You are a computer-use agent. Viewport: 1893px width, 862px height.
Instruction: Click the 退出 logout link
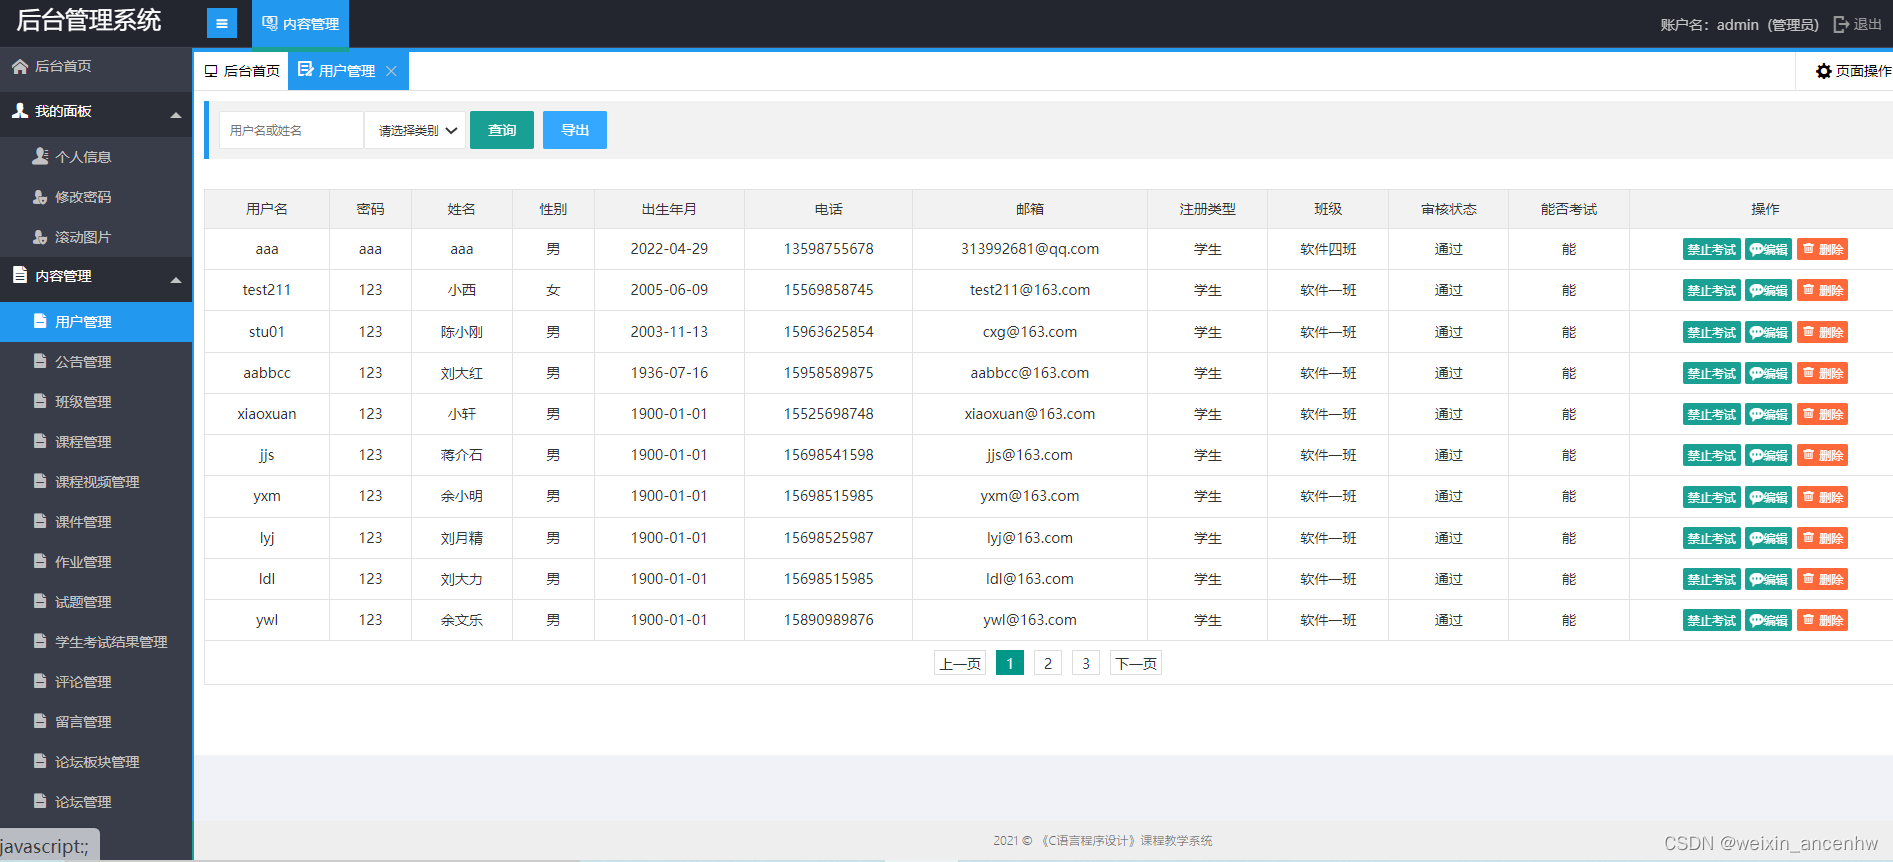click(x=1857, y=24)
